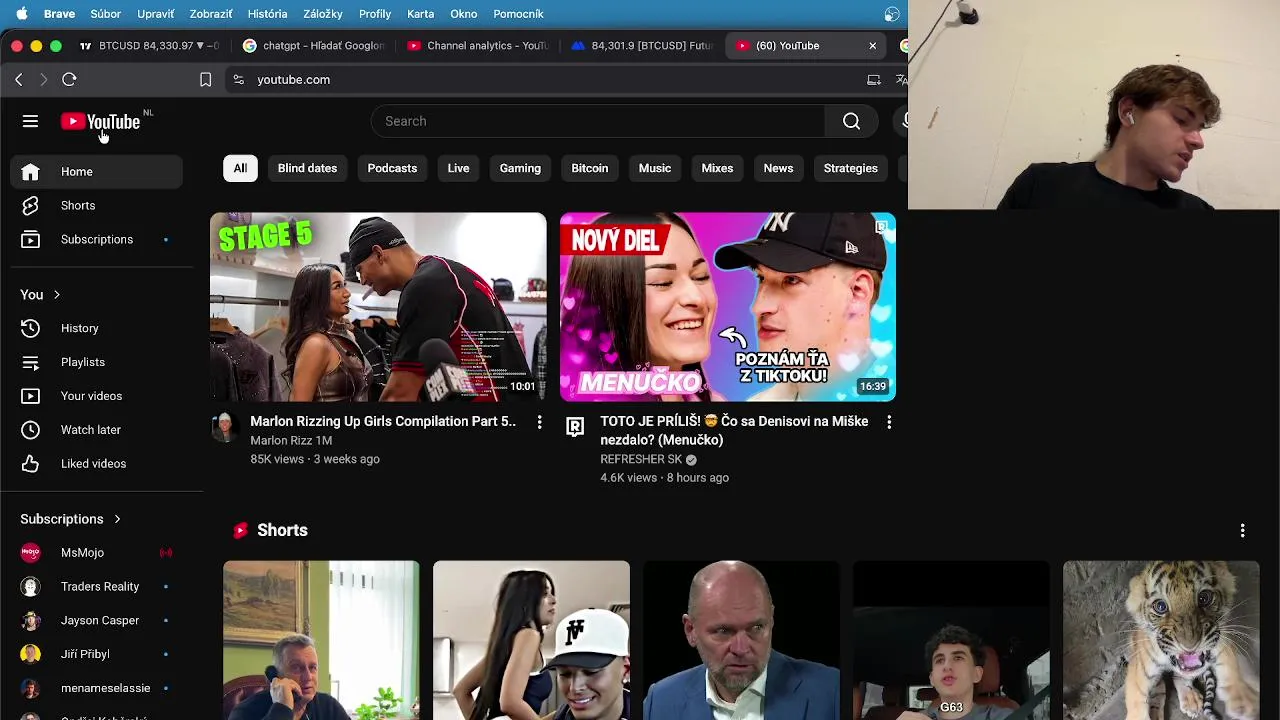Viewport: 1280px width, 720px height.
Task: Click Marlon Rizz channel avatar
Action: click(x=225, y=427)
